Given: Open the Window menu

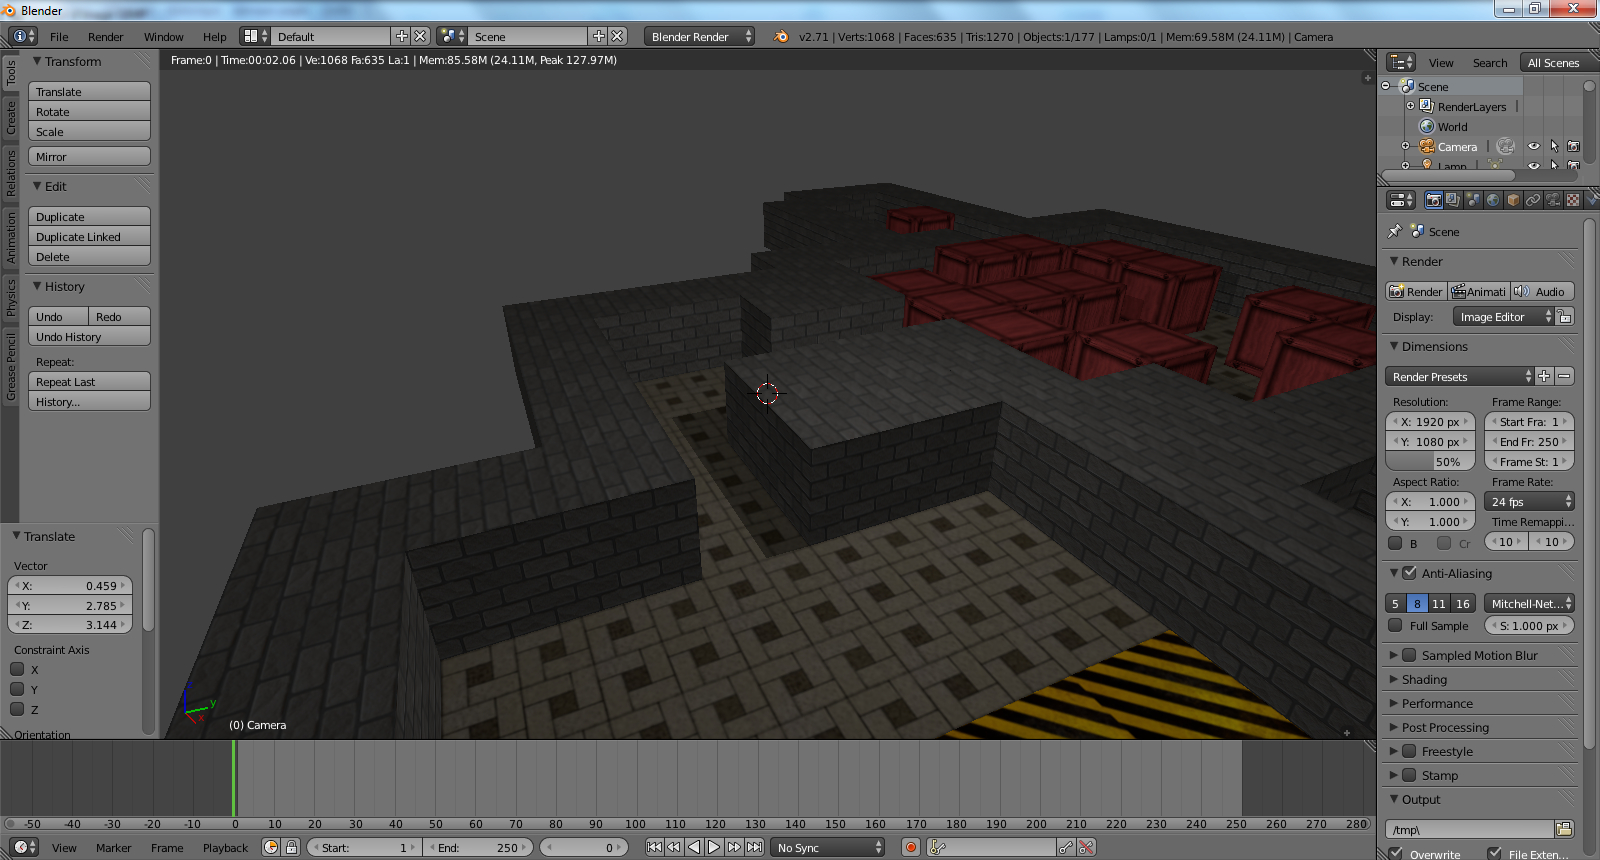Looking at the screenshot, I should (163, 36).
